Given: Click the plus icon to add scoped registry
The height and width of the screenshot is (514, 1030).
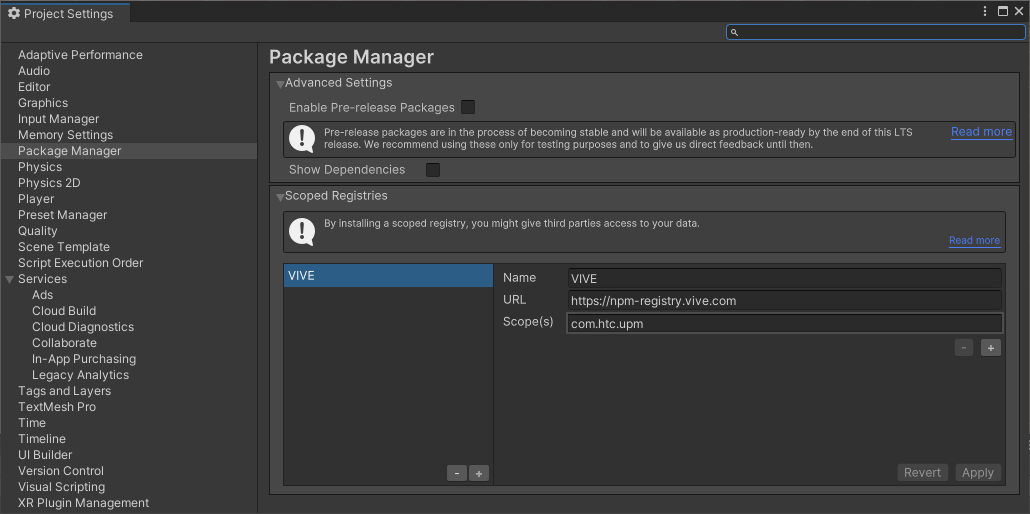Looking at the screenshot, I should [x=479, y=473].
